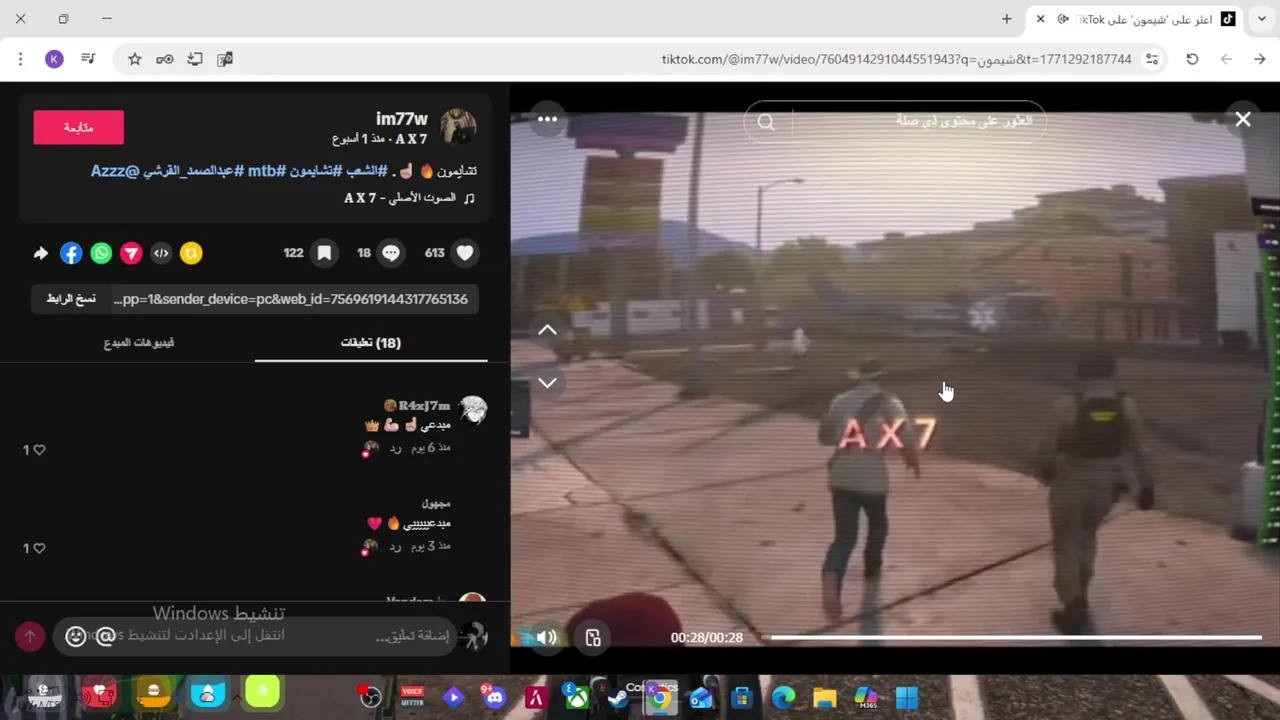Image resolution: width=1280 pixels, height=720 pixels.
Task: Open R4xJ7m commenter avatar
Action: pos(472,411)
